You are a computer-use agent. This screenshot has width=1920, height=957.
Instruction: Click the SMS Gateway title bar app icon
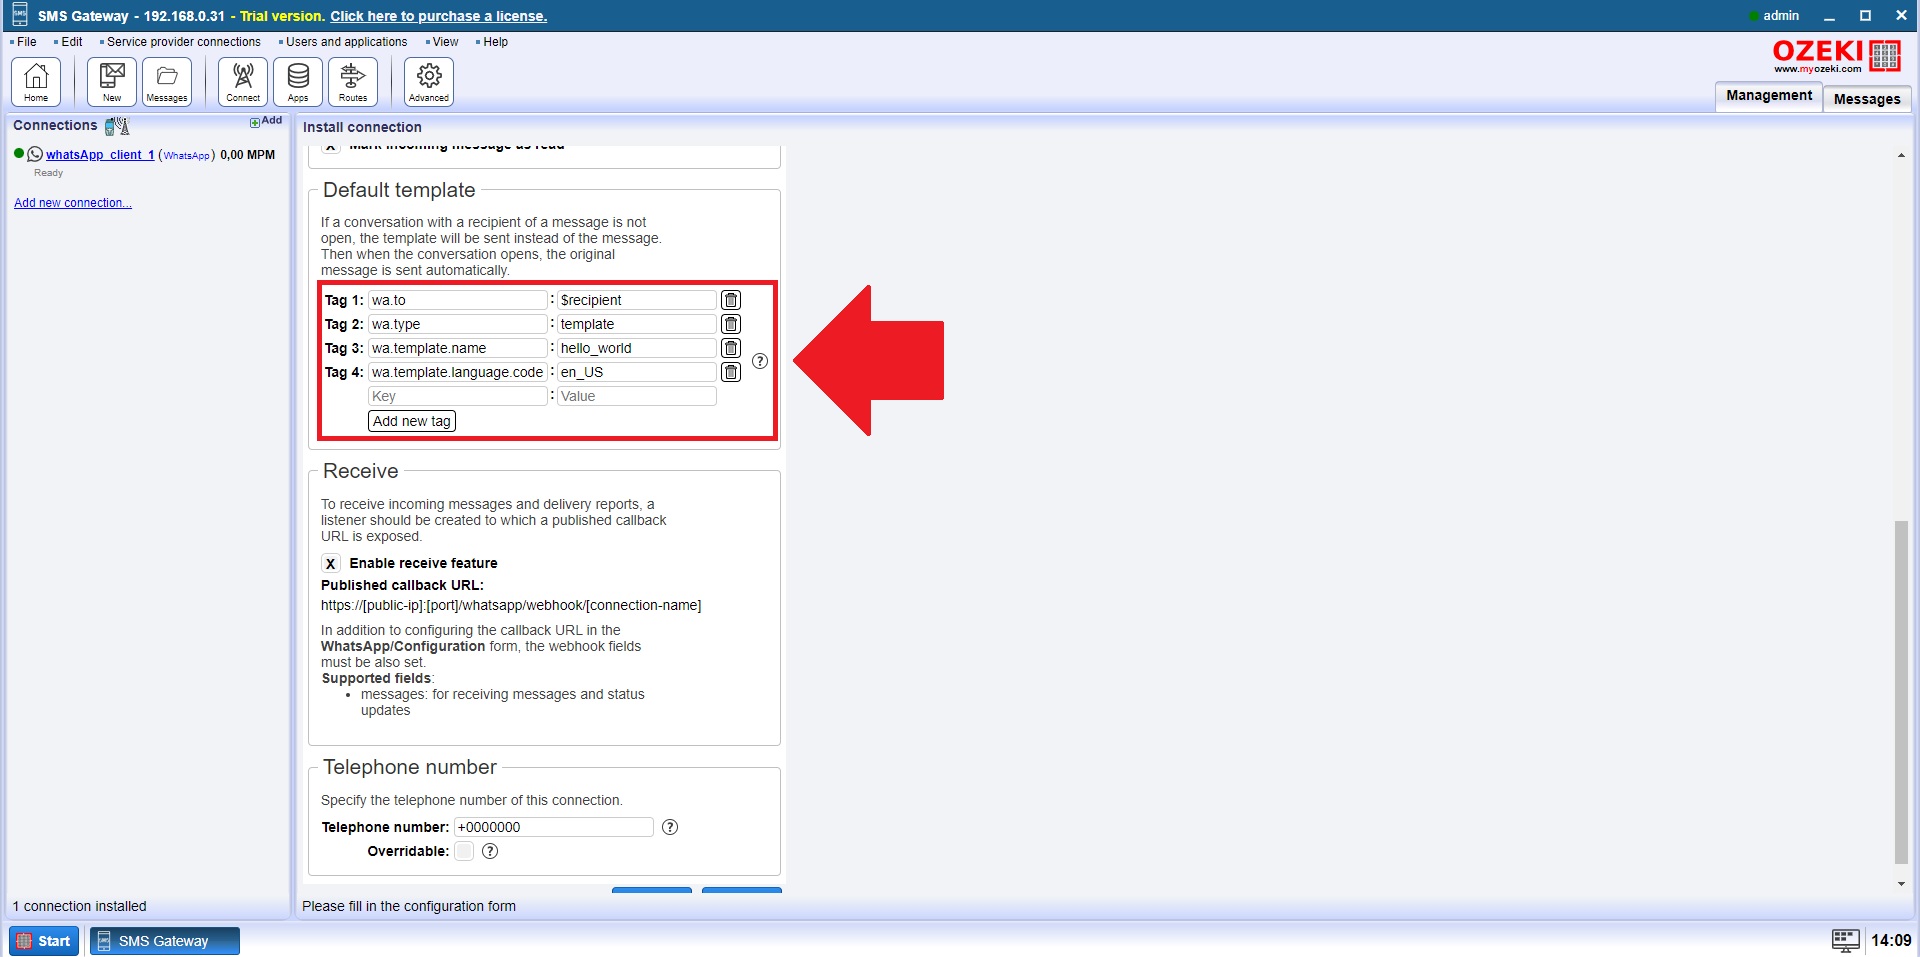pos(19,15)
